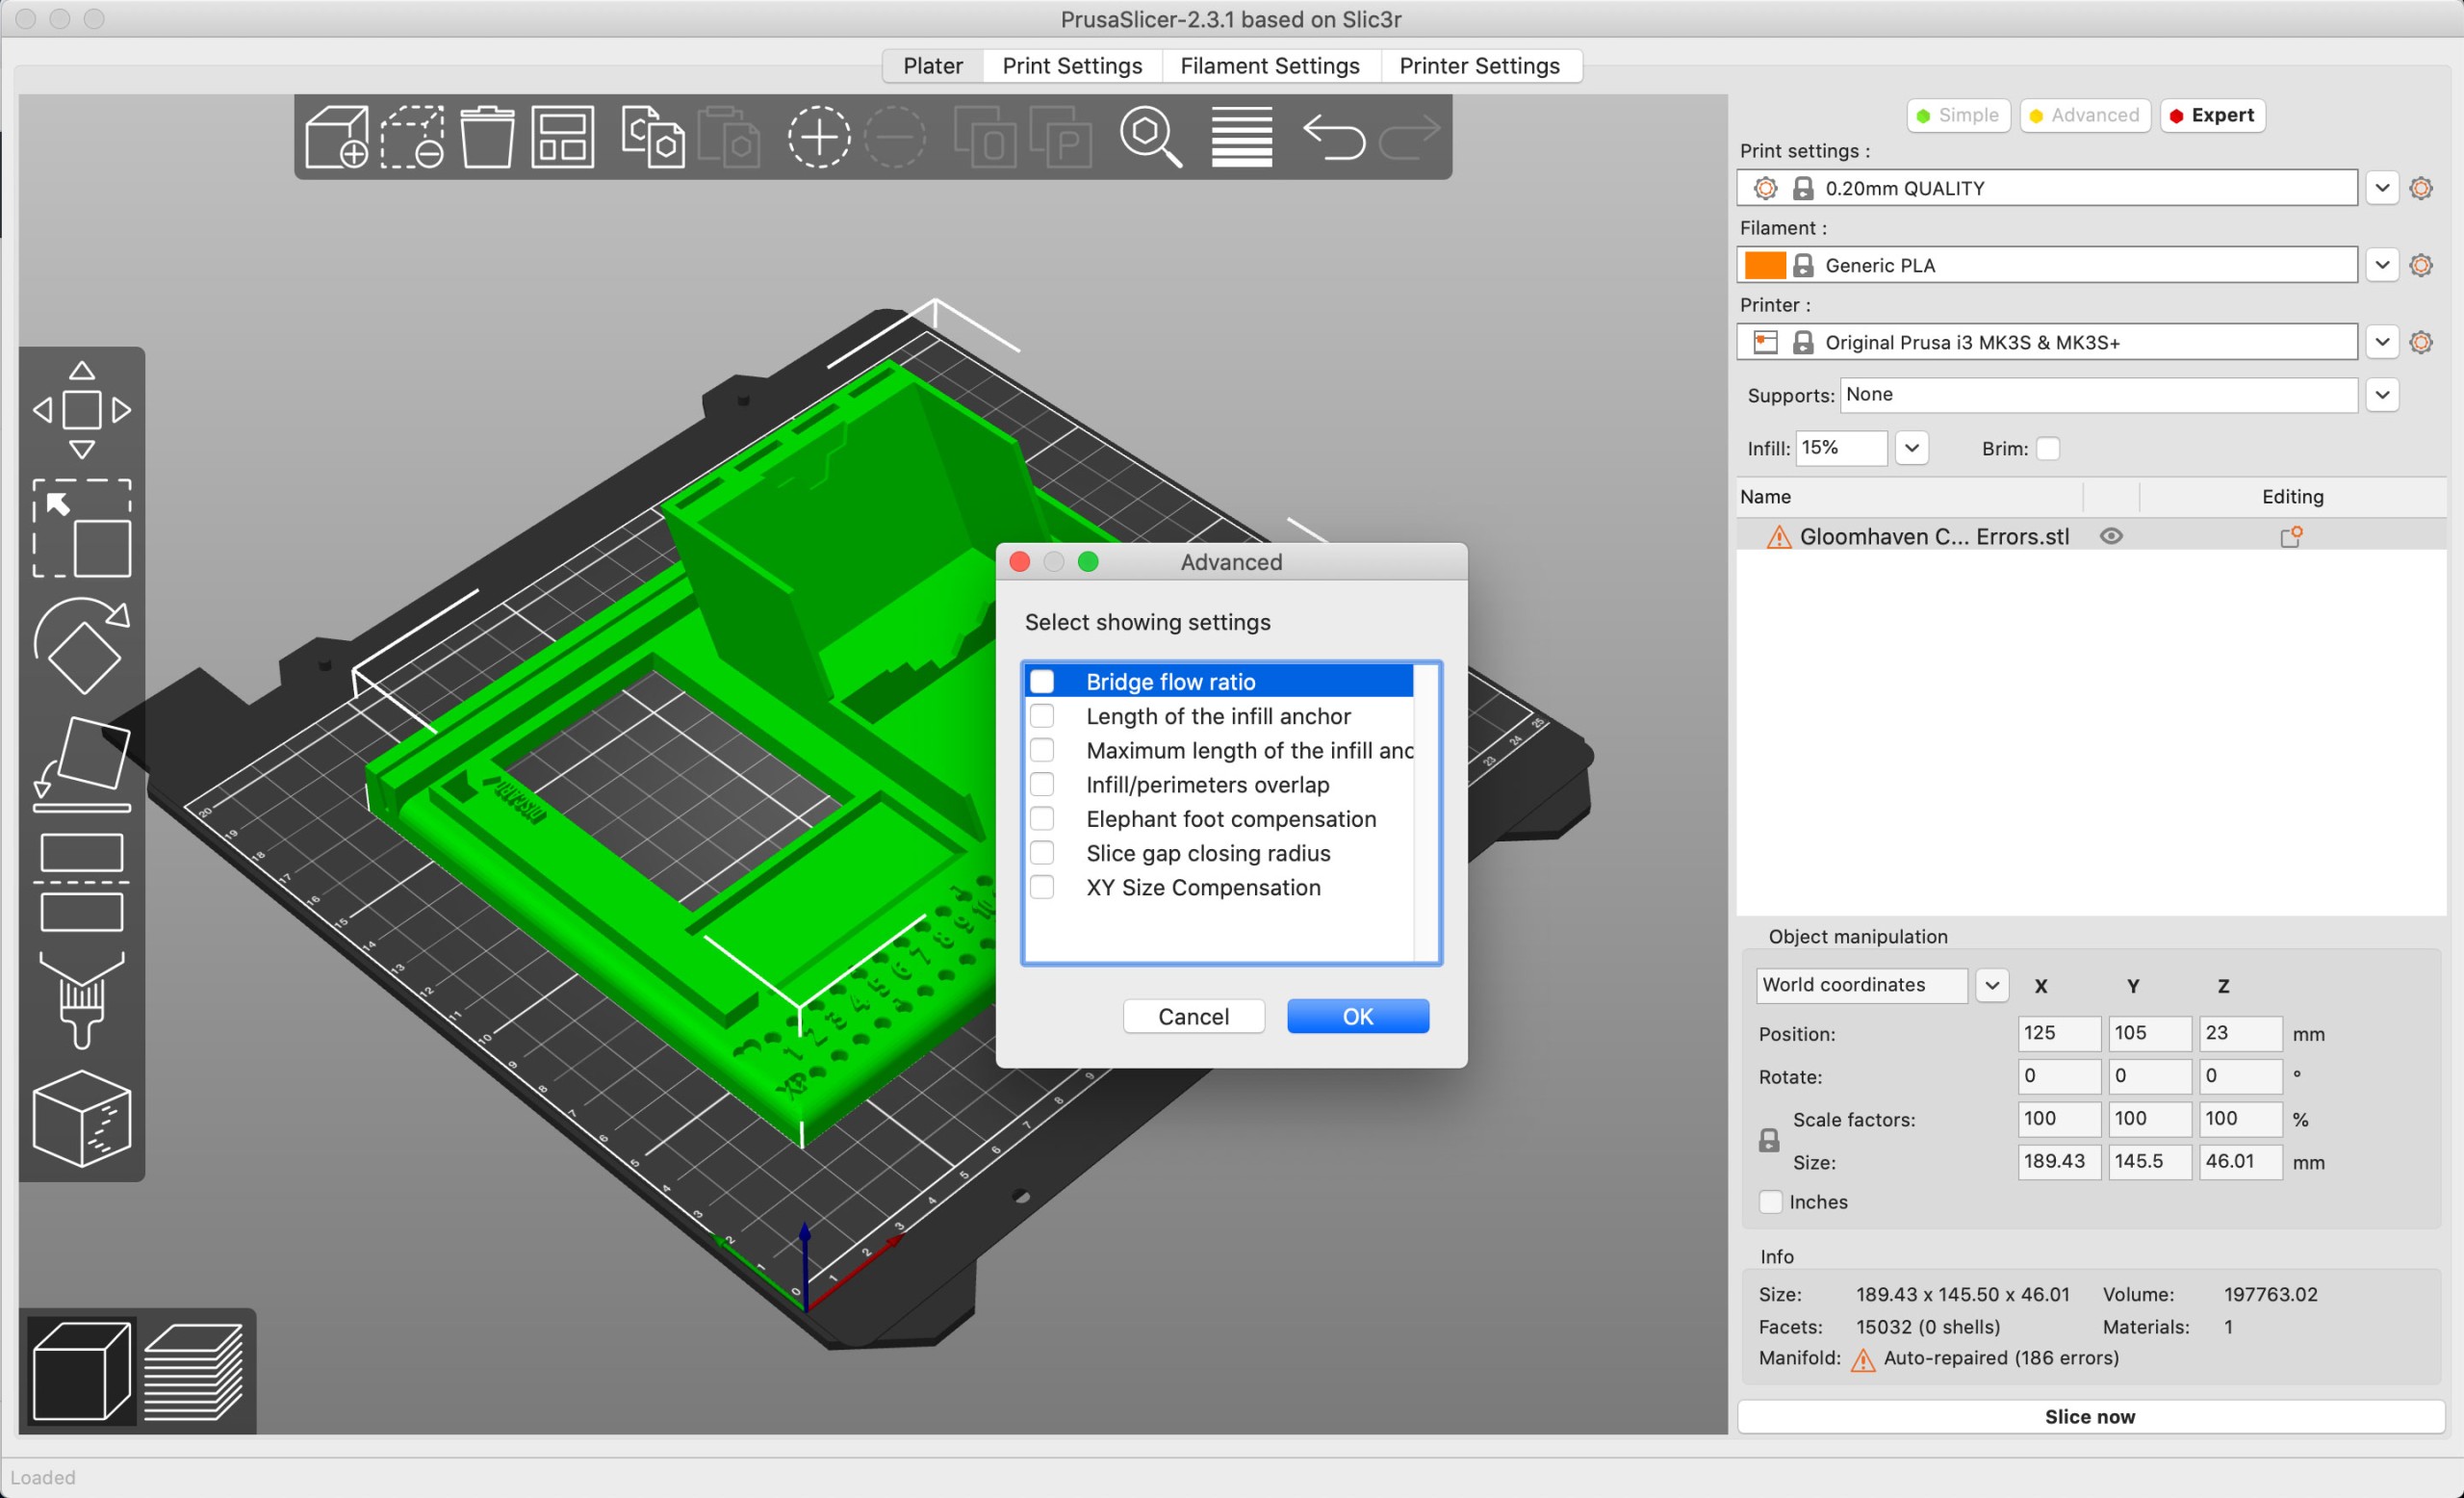Viewport: 2464px width, 1498px height.
Task: Switch to sliced layers preview view
Action: click(194, 1371)
